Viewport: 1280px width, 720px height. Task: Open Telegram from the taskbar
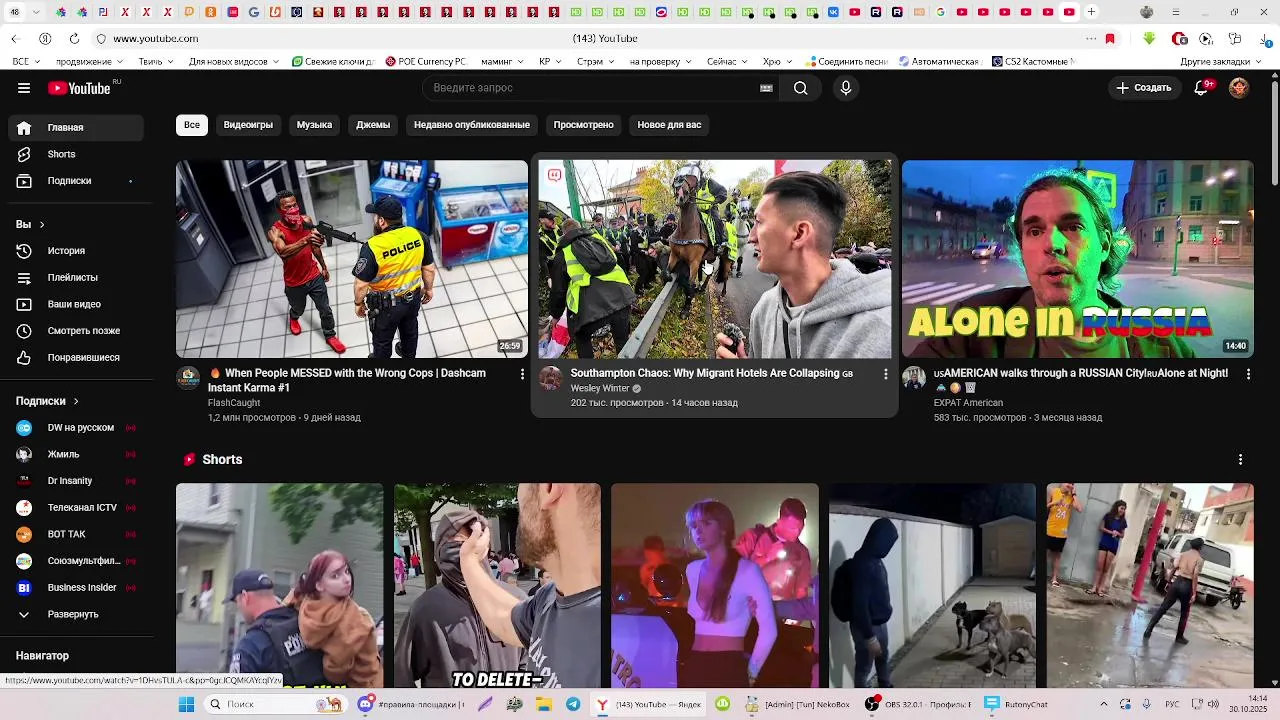tap(573, 705)
